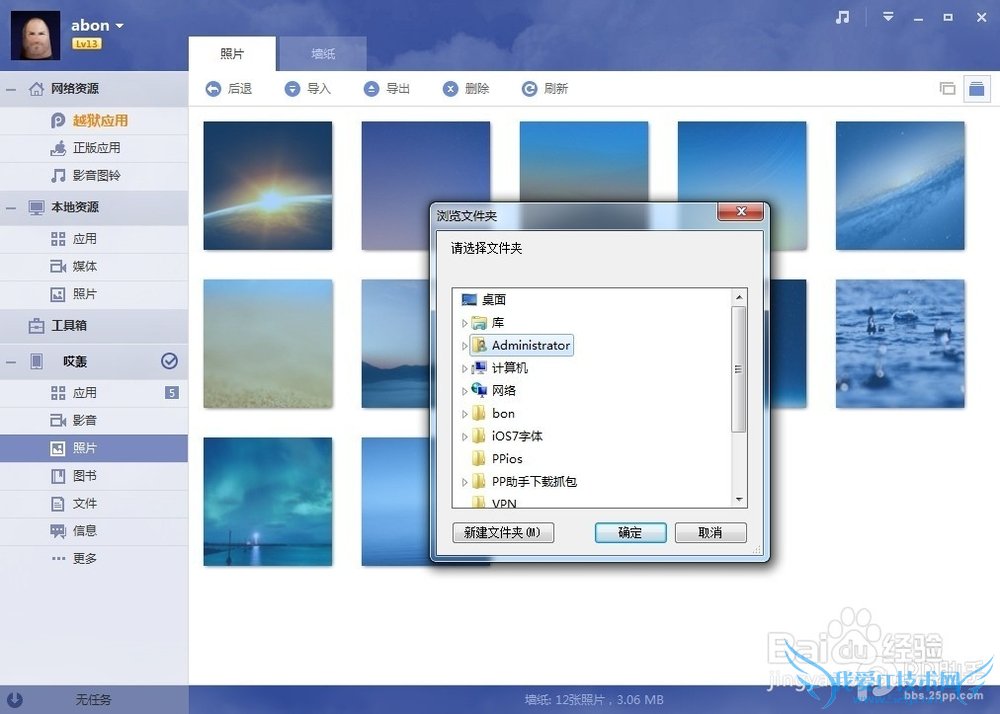Open device 图书 item
Screen dimensions: 1000x714
coord(94,476)
